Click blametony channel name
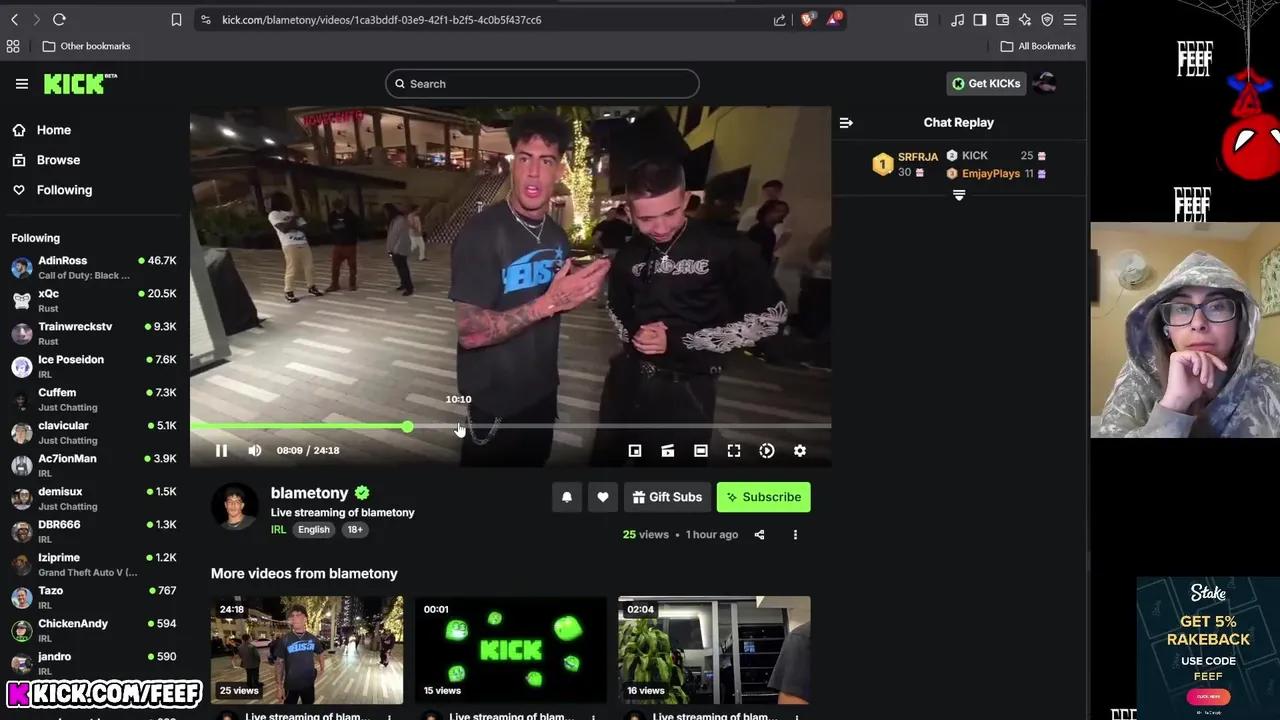This screenshot has height=720, width=1280. 310,493
